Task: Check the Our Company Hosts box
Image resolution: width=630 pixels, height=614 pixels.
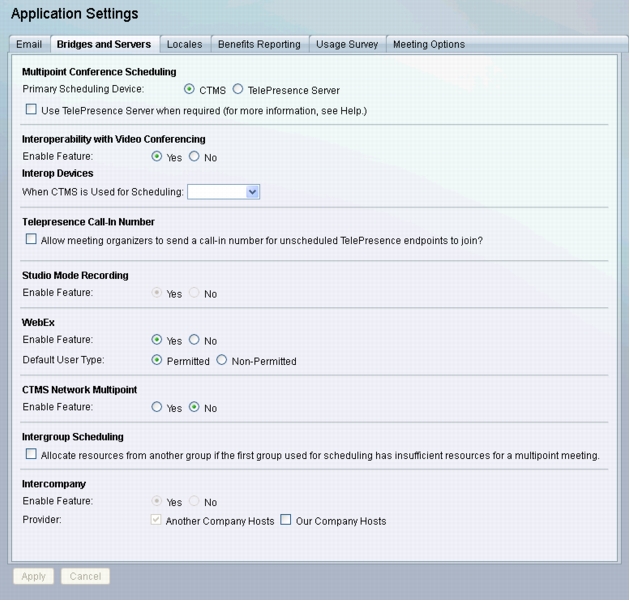Action: [286, 520]
